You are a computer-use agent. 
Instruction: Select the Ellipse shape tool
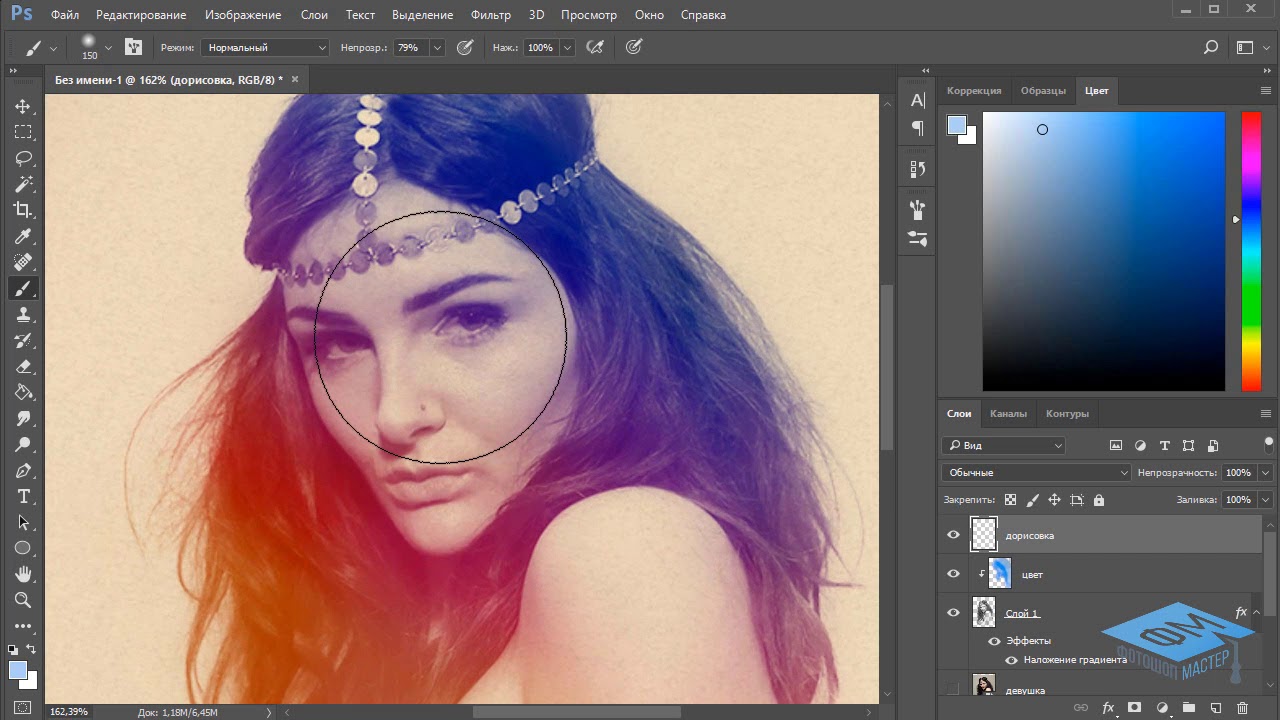pyautogui.click(x=23, y=548)
